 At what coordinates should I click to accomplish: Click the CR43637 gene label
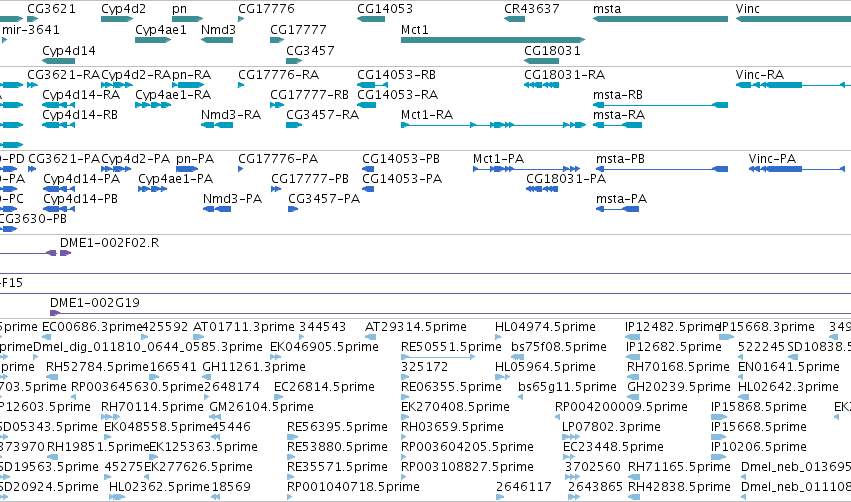pyautogui.click(x=532, y=9)
